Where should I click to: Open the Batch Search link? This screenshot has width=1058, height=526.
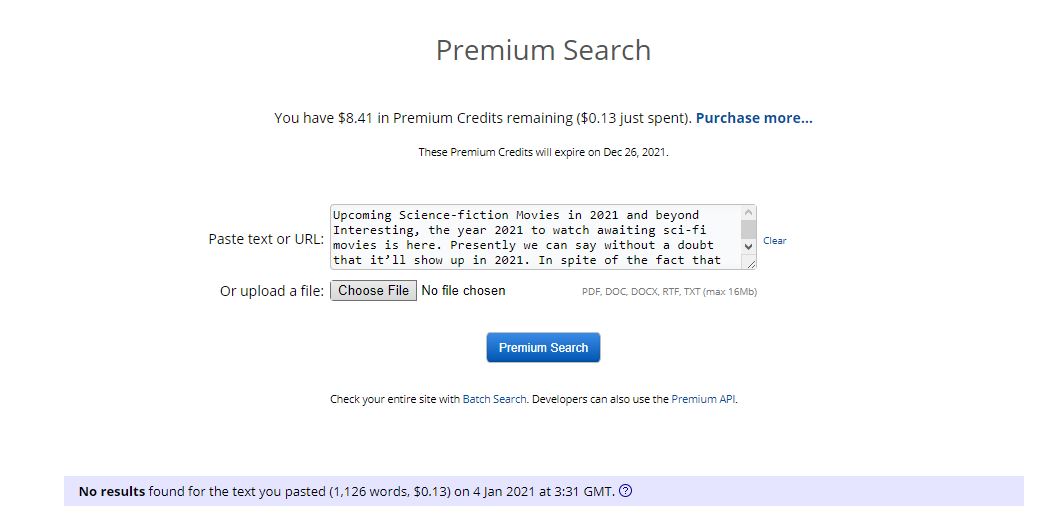[494, 399]
